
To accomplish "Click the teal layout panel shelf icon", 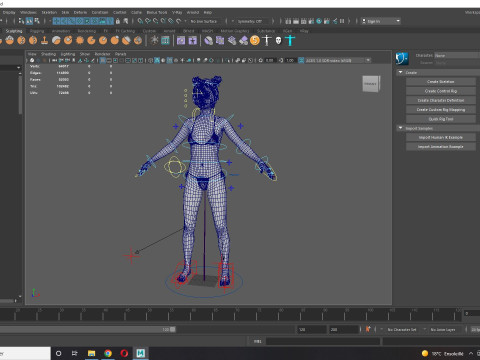I will tap(165, 41).
